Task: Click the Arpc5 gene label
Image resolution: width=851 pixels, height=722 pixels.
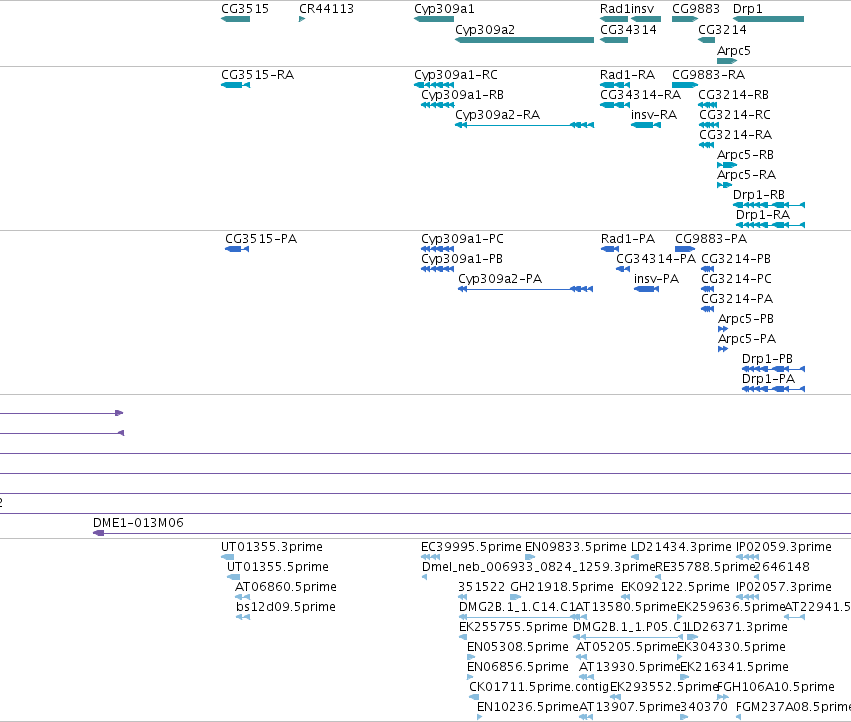Action: coord(733,50)
